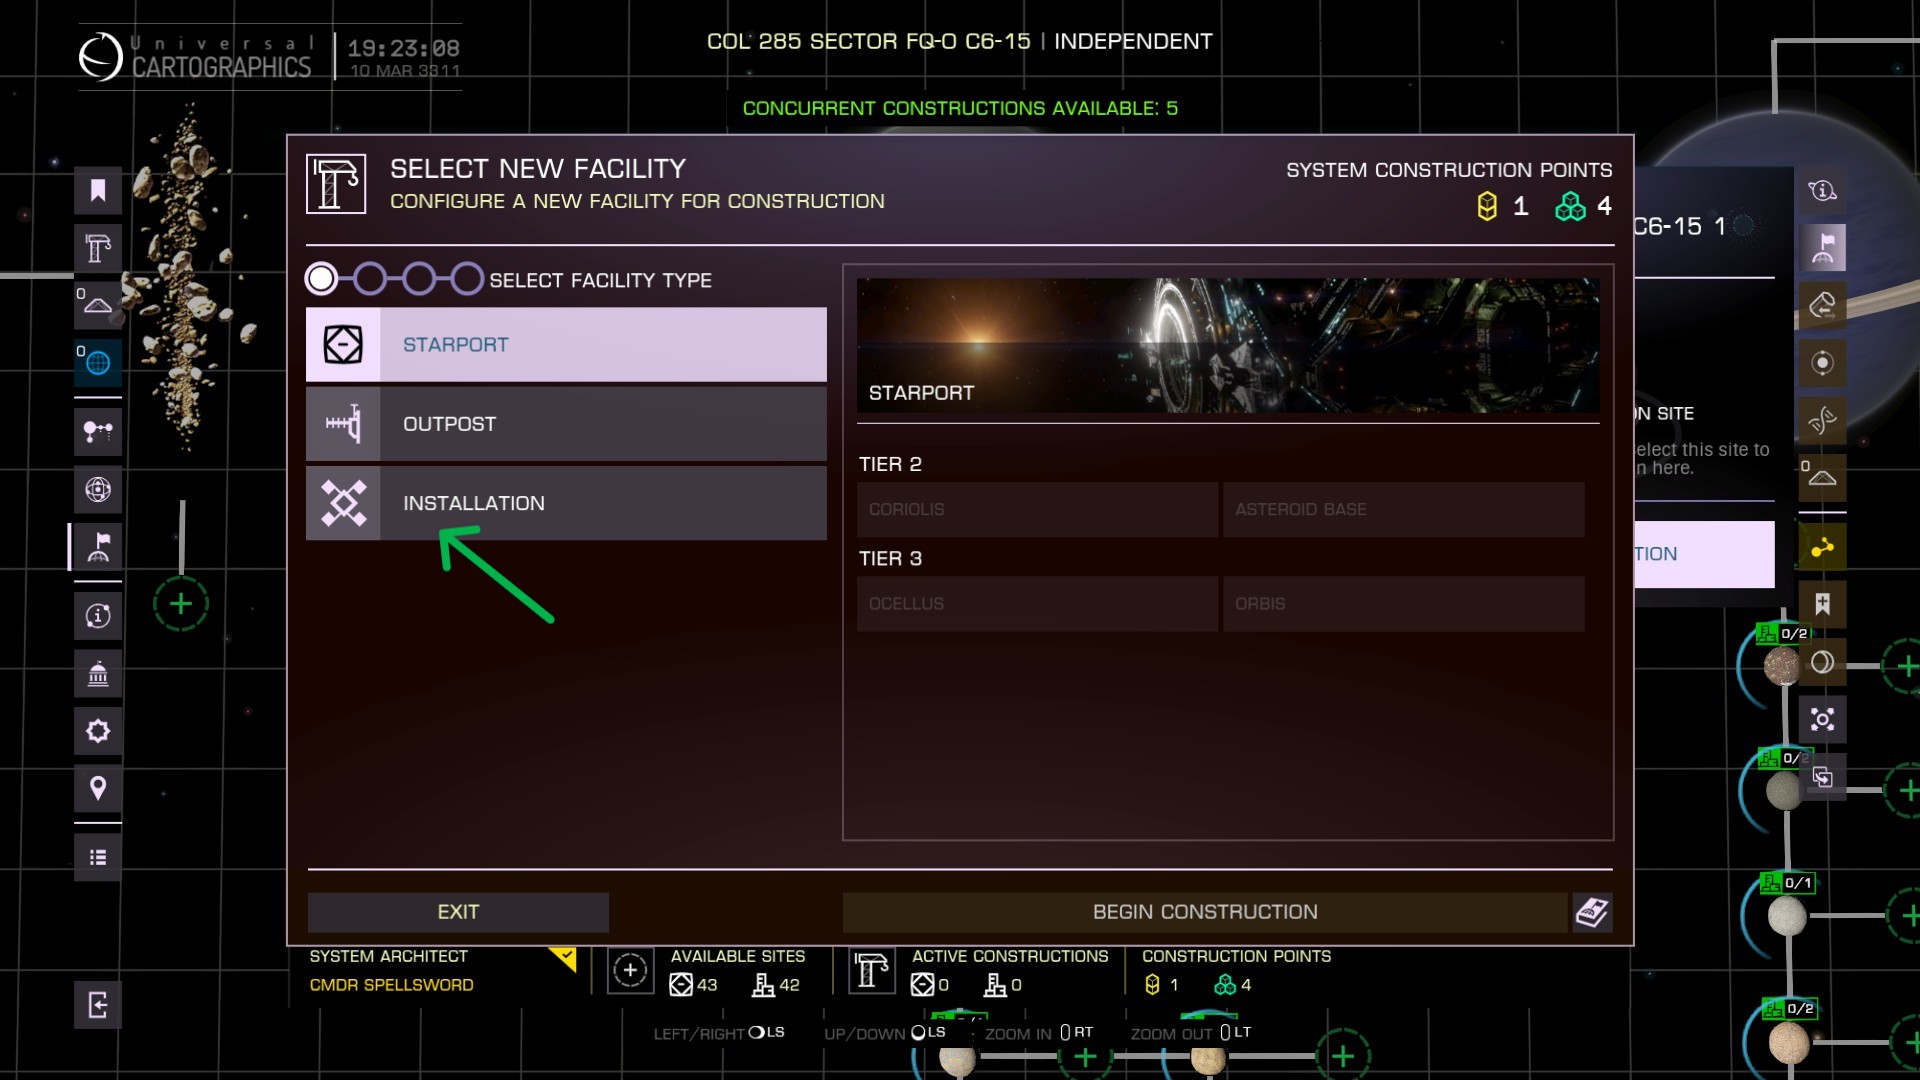Image resolution: width=1920 pixels, height=1080 pixels.
Task: Click the add bookmark icon in right sidebar
Action: pos(1822,604)
